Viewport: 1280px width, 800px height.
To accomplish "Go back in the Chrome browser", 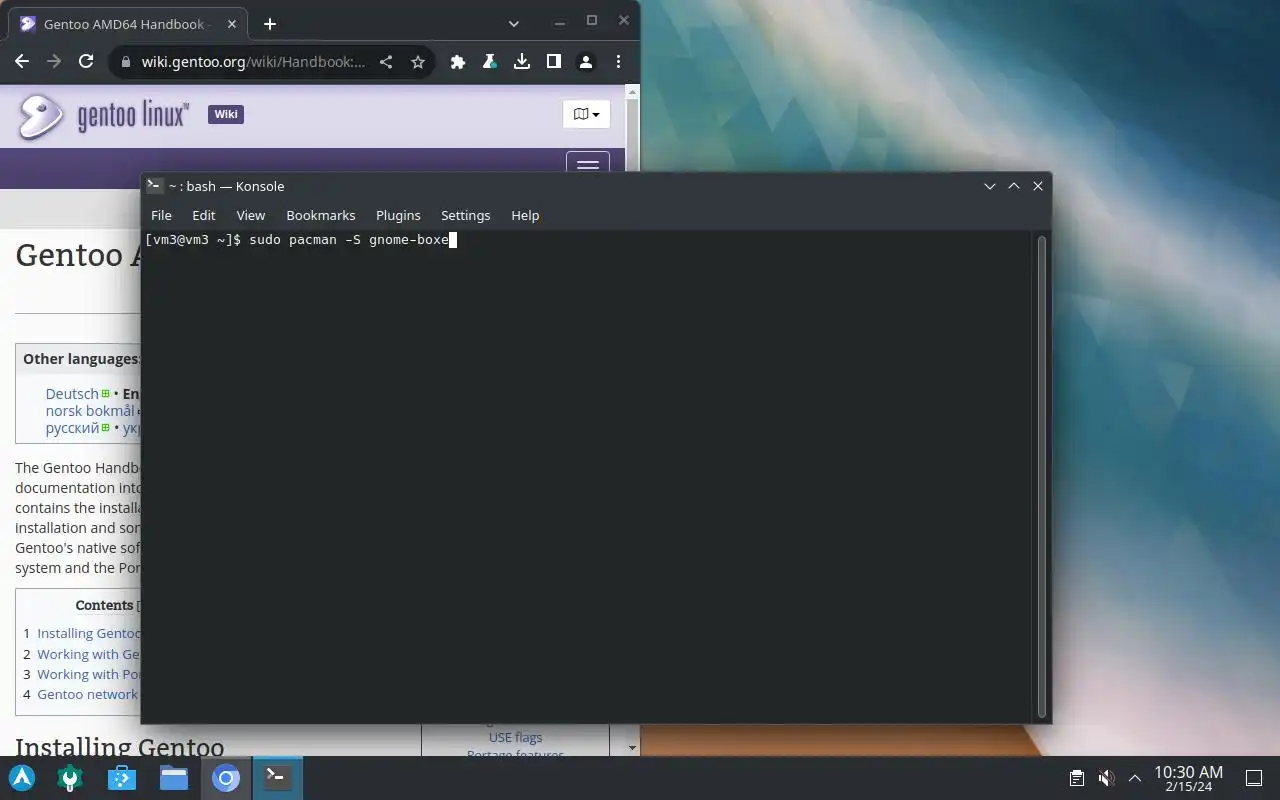I will (x=22, y=62).
